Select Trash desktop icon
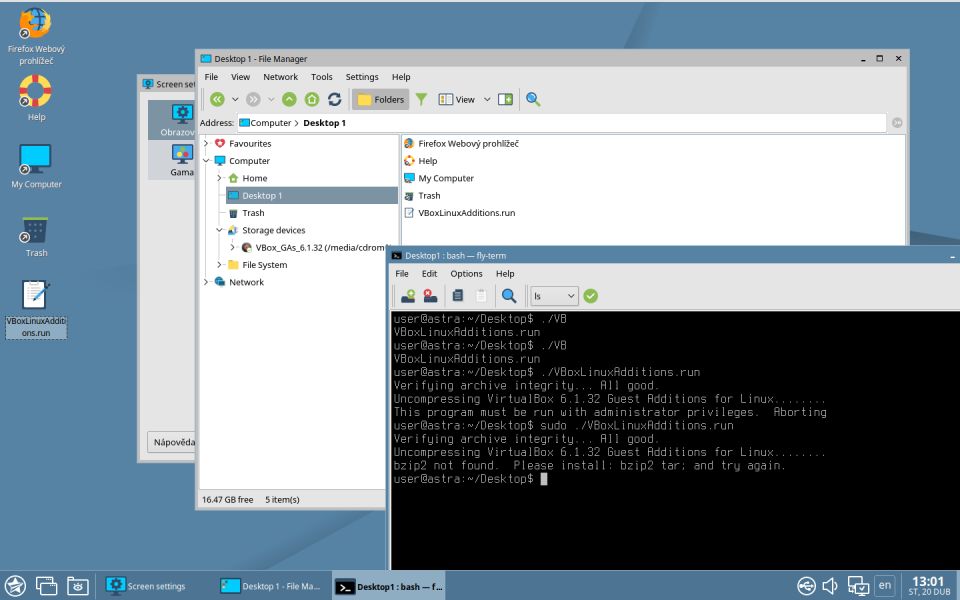This screenshot has height=600, width=960. (36, 237)
